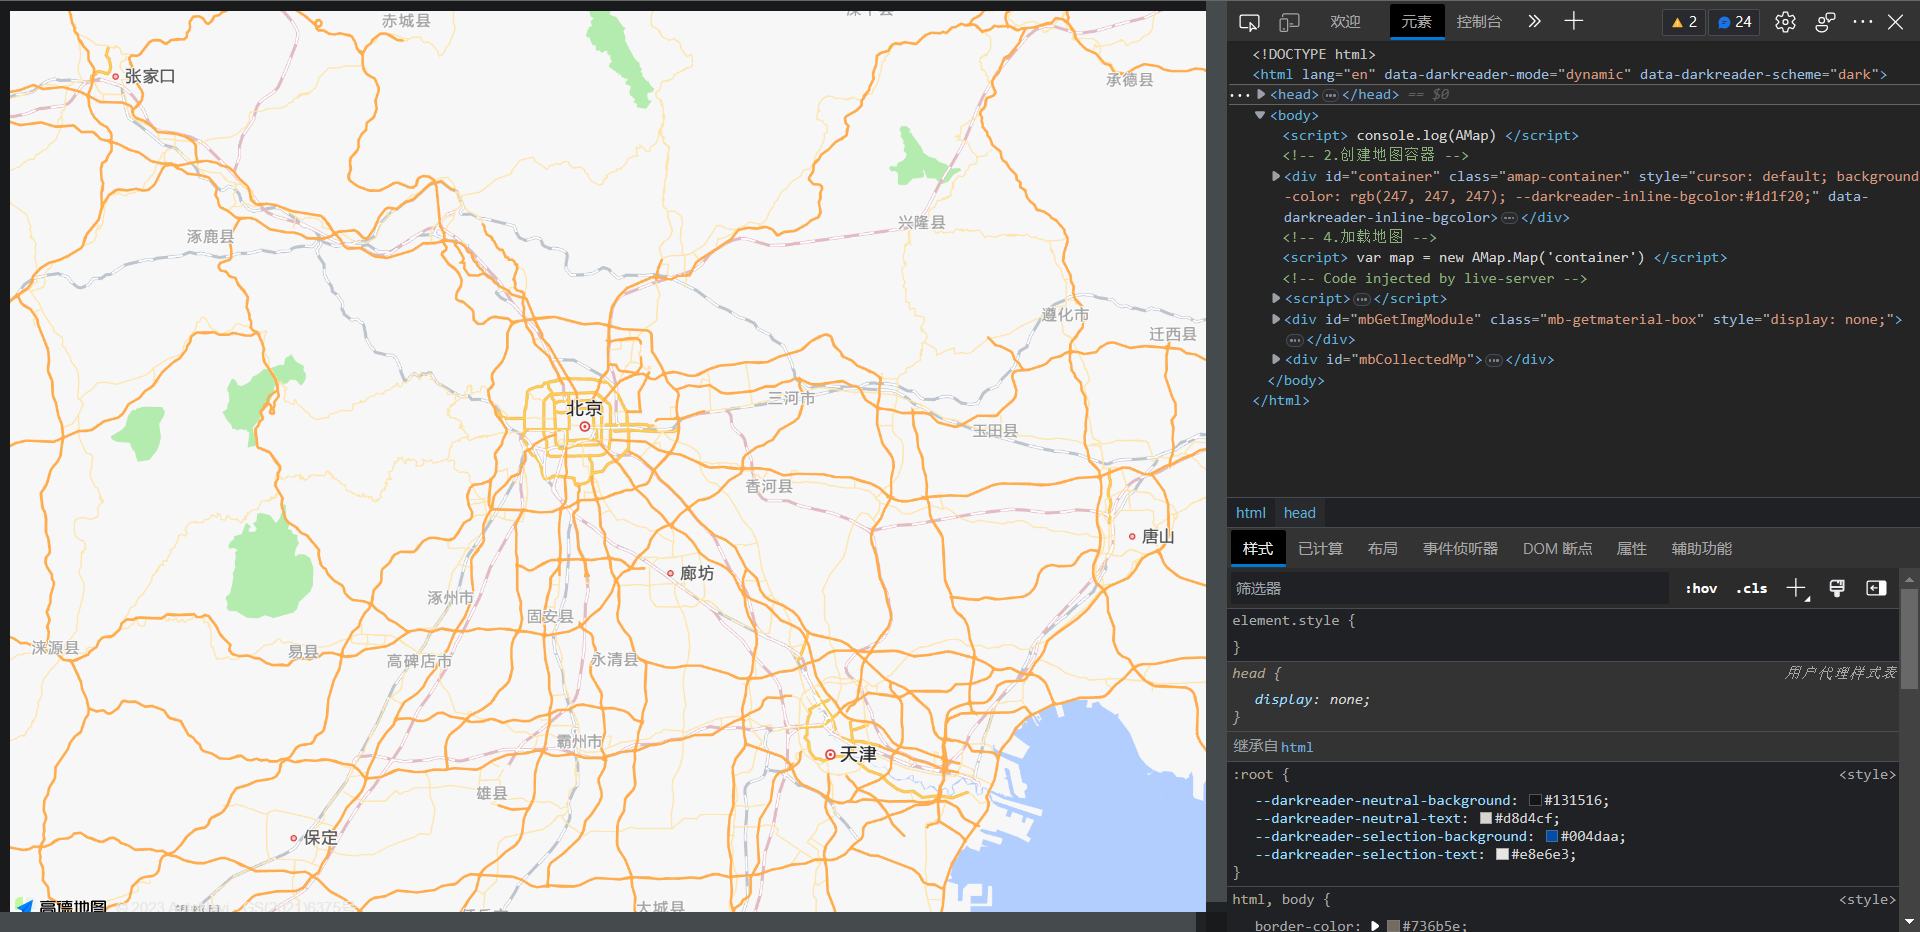1920x932 pixels.
Task: Select html breadcrumb
Action: (1250, 513)
